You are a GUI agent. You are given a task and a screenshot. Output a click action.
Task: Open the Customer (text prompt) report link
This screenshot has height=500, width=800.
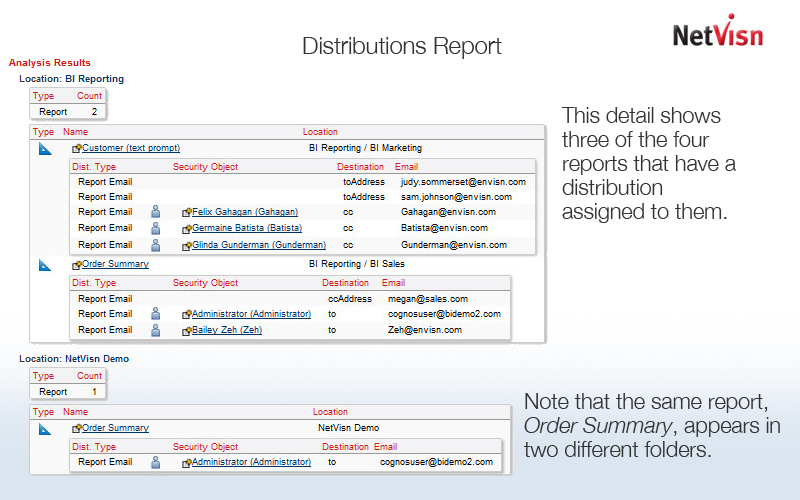click(x=131, y=148)
